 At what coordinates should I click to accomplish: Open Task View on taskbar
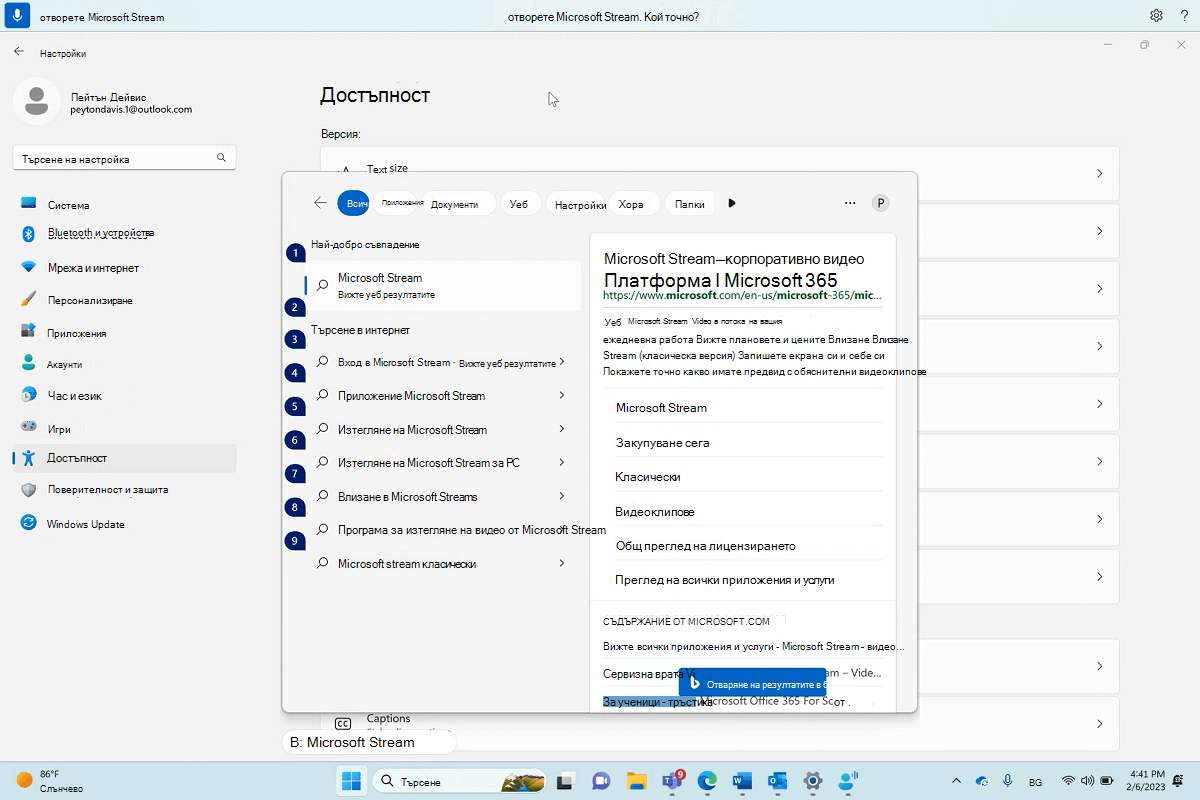tap(565, 781)
